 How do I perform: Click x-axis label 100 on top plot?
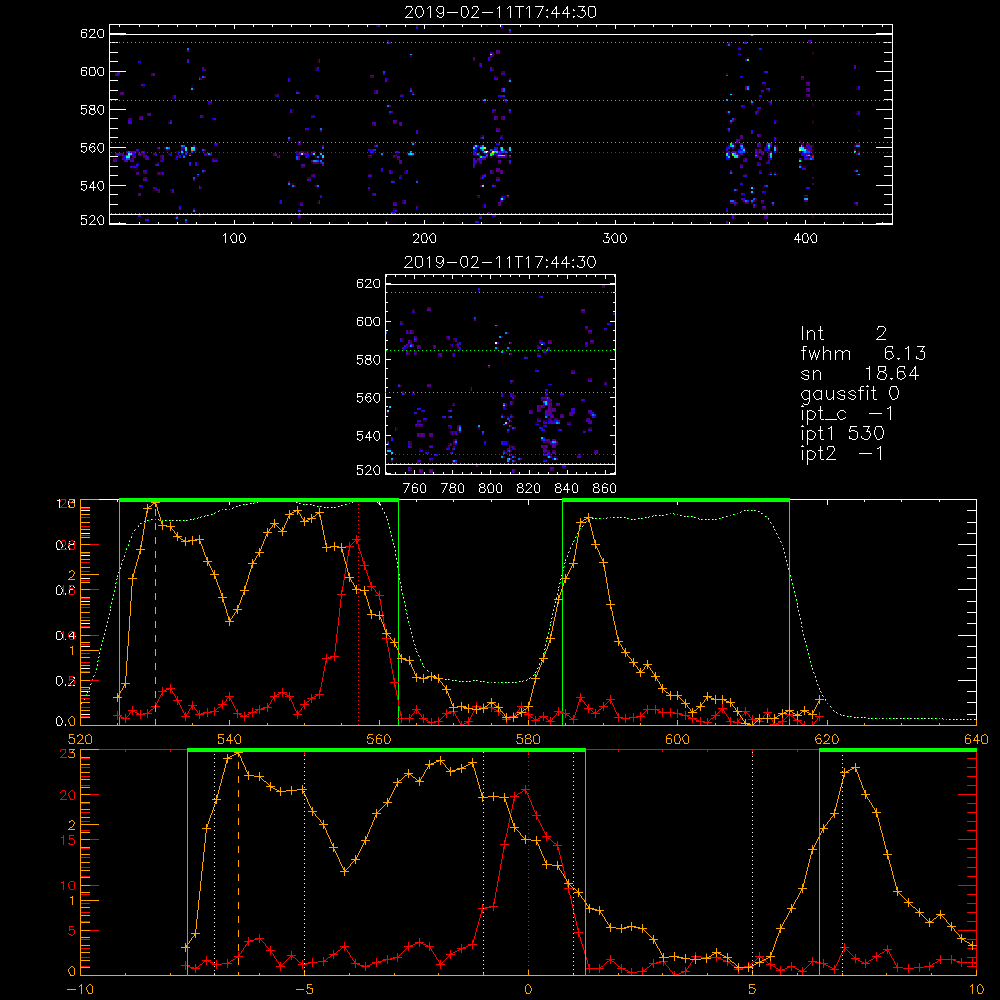[x=234, y=239]
